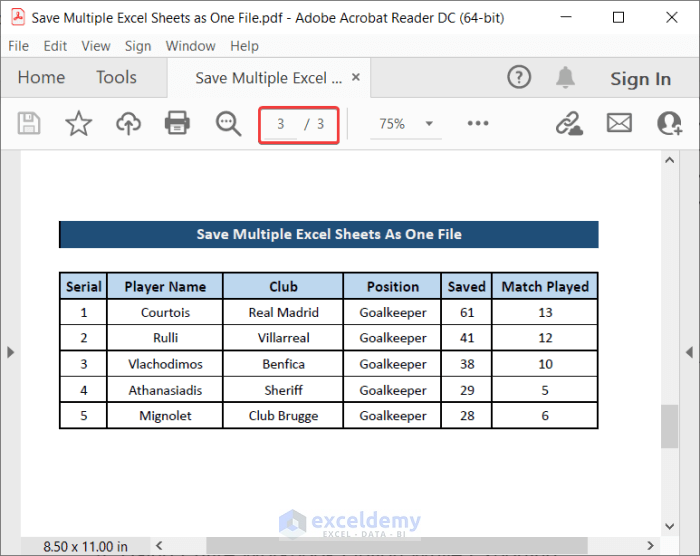Expand the right tools pane arrow
This screenshot has width=700, height=556.
(689, 352)
